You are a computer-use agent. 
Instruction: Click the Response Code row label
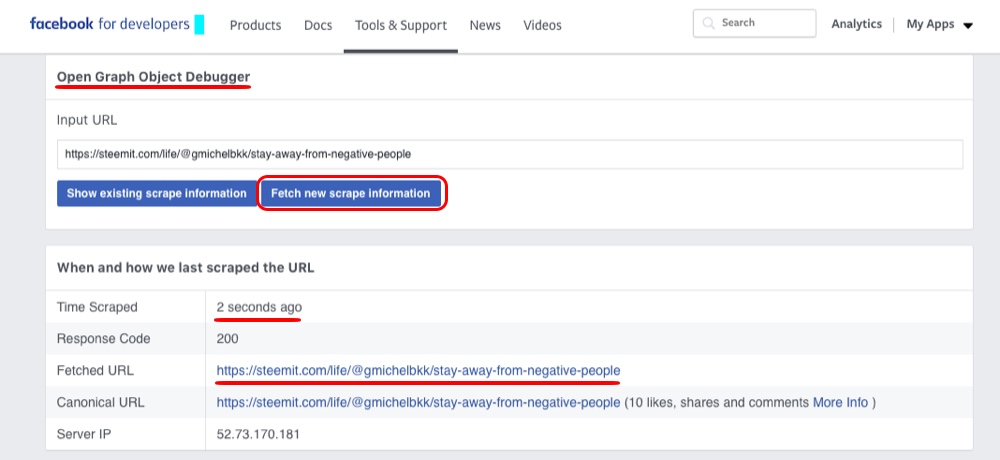[x=103, y=339]
